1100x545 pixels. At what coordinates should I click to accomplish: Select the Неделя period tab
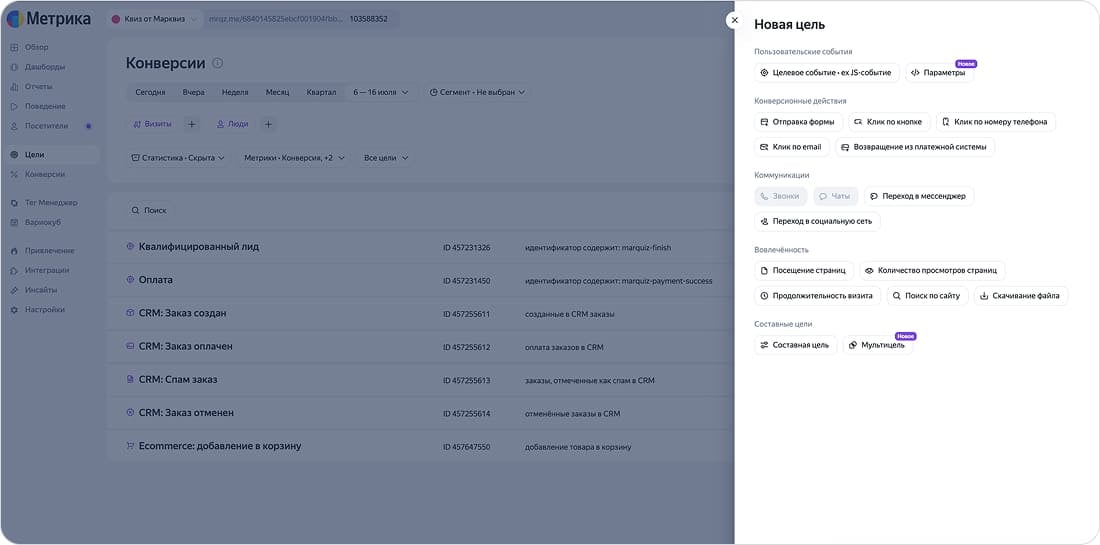(x=235, y=92)
